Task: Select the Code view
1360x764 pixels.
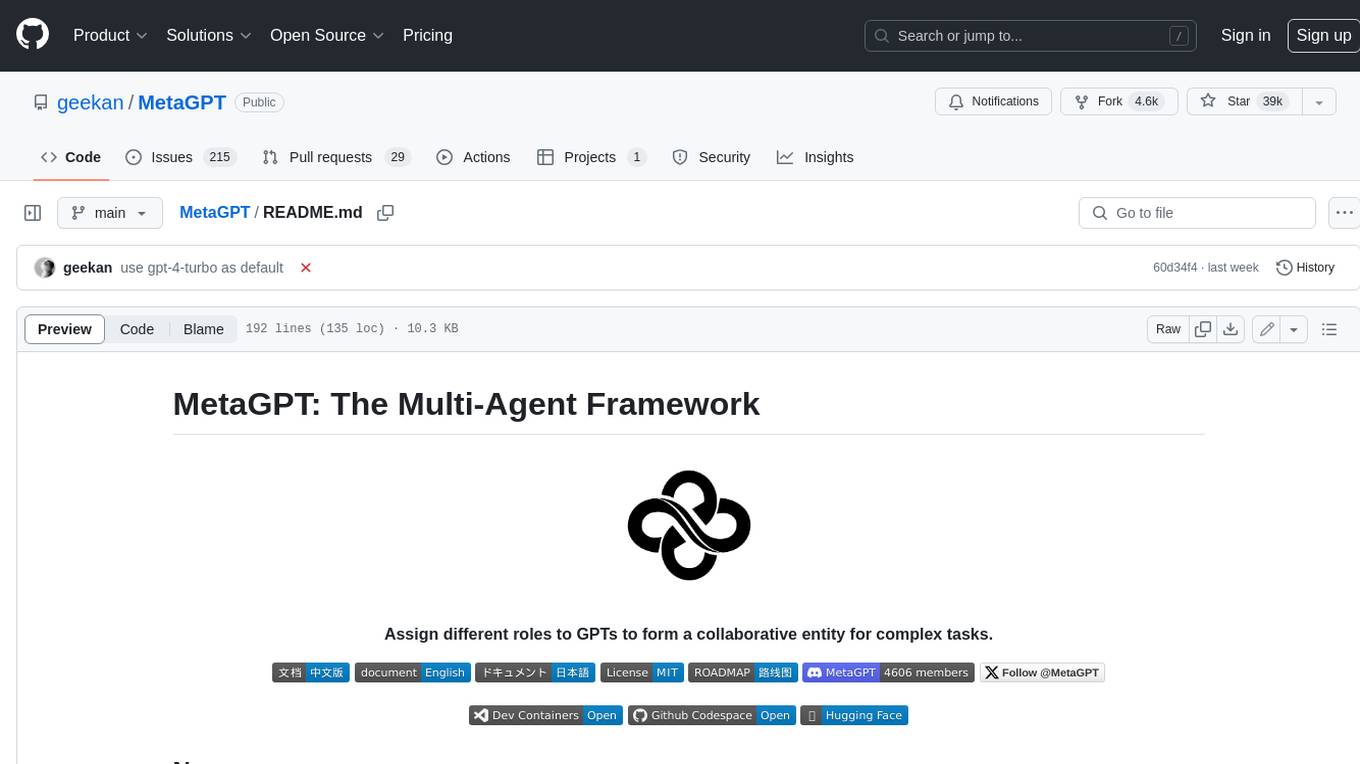Action: (137, 329)
